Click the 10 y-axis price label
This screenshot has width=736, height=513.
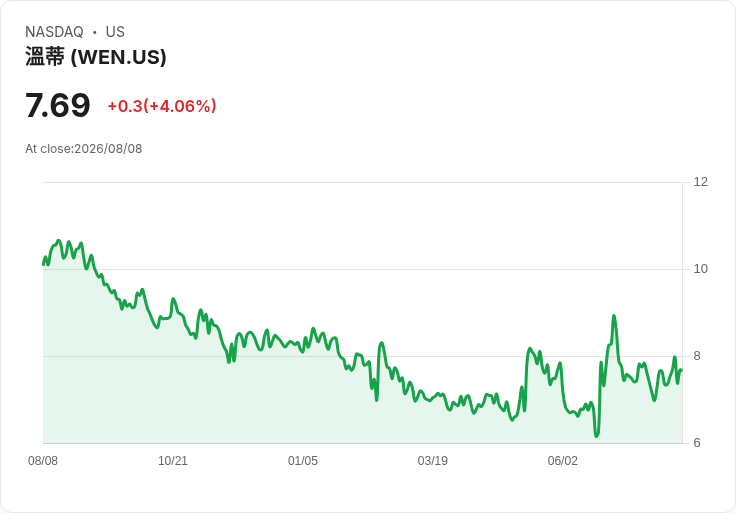click(x=700, y=269)
